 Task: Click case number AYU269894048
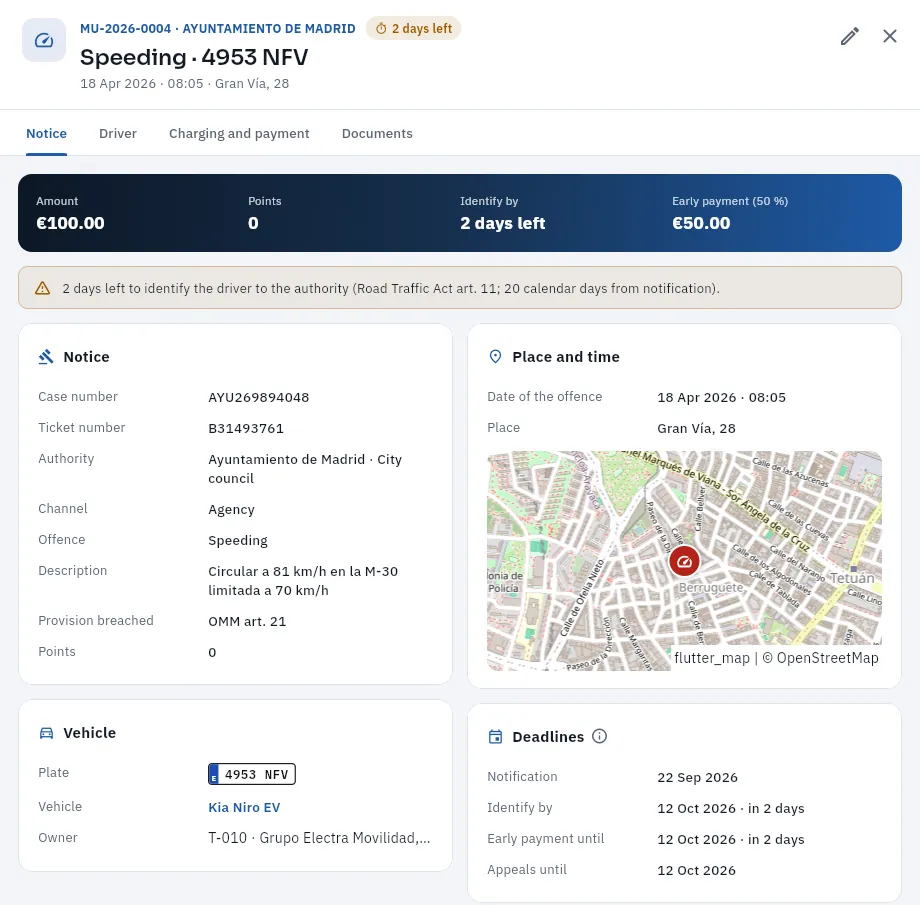tap(259, 397)
